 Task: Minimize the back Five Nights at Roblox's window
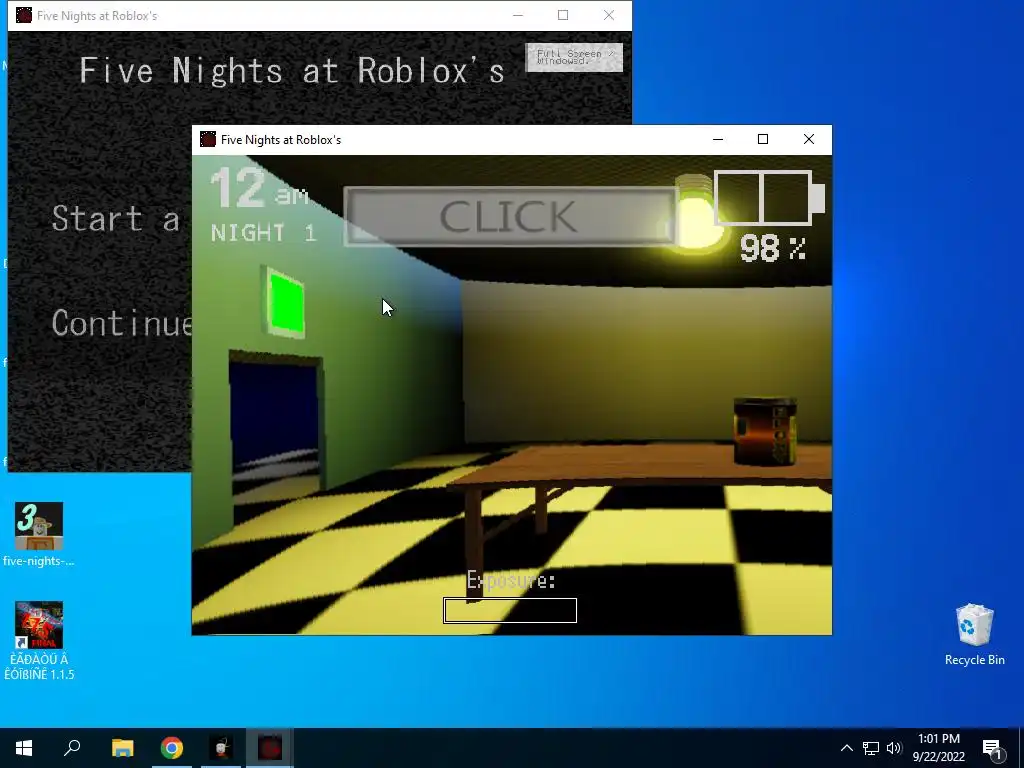click(x=518, y=15)
